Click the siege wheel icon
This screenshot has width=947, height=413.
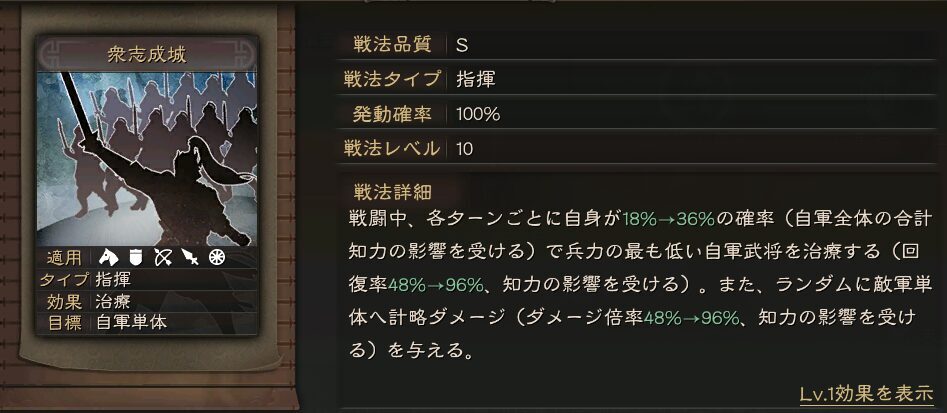(x=216, y=258)
